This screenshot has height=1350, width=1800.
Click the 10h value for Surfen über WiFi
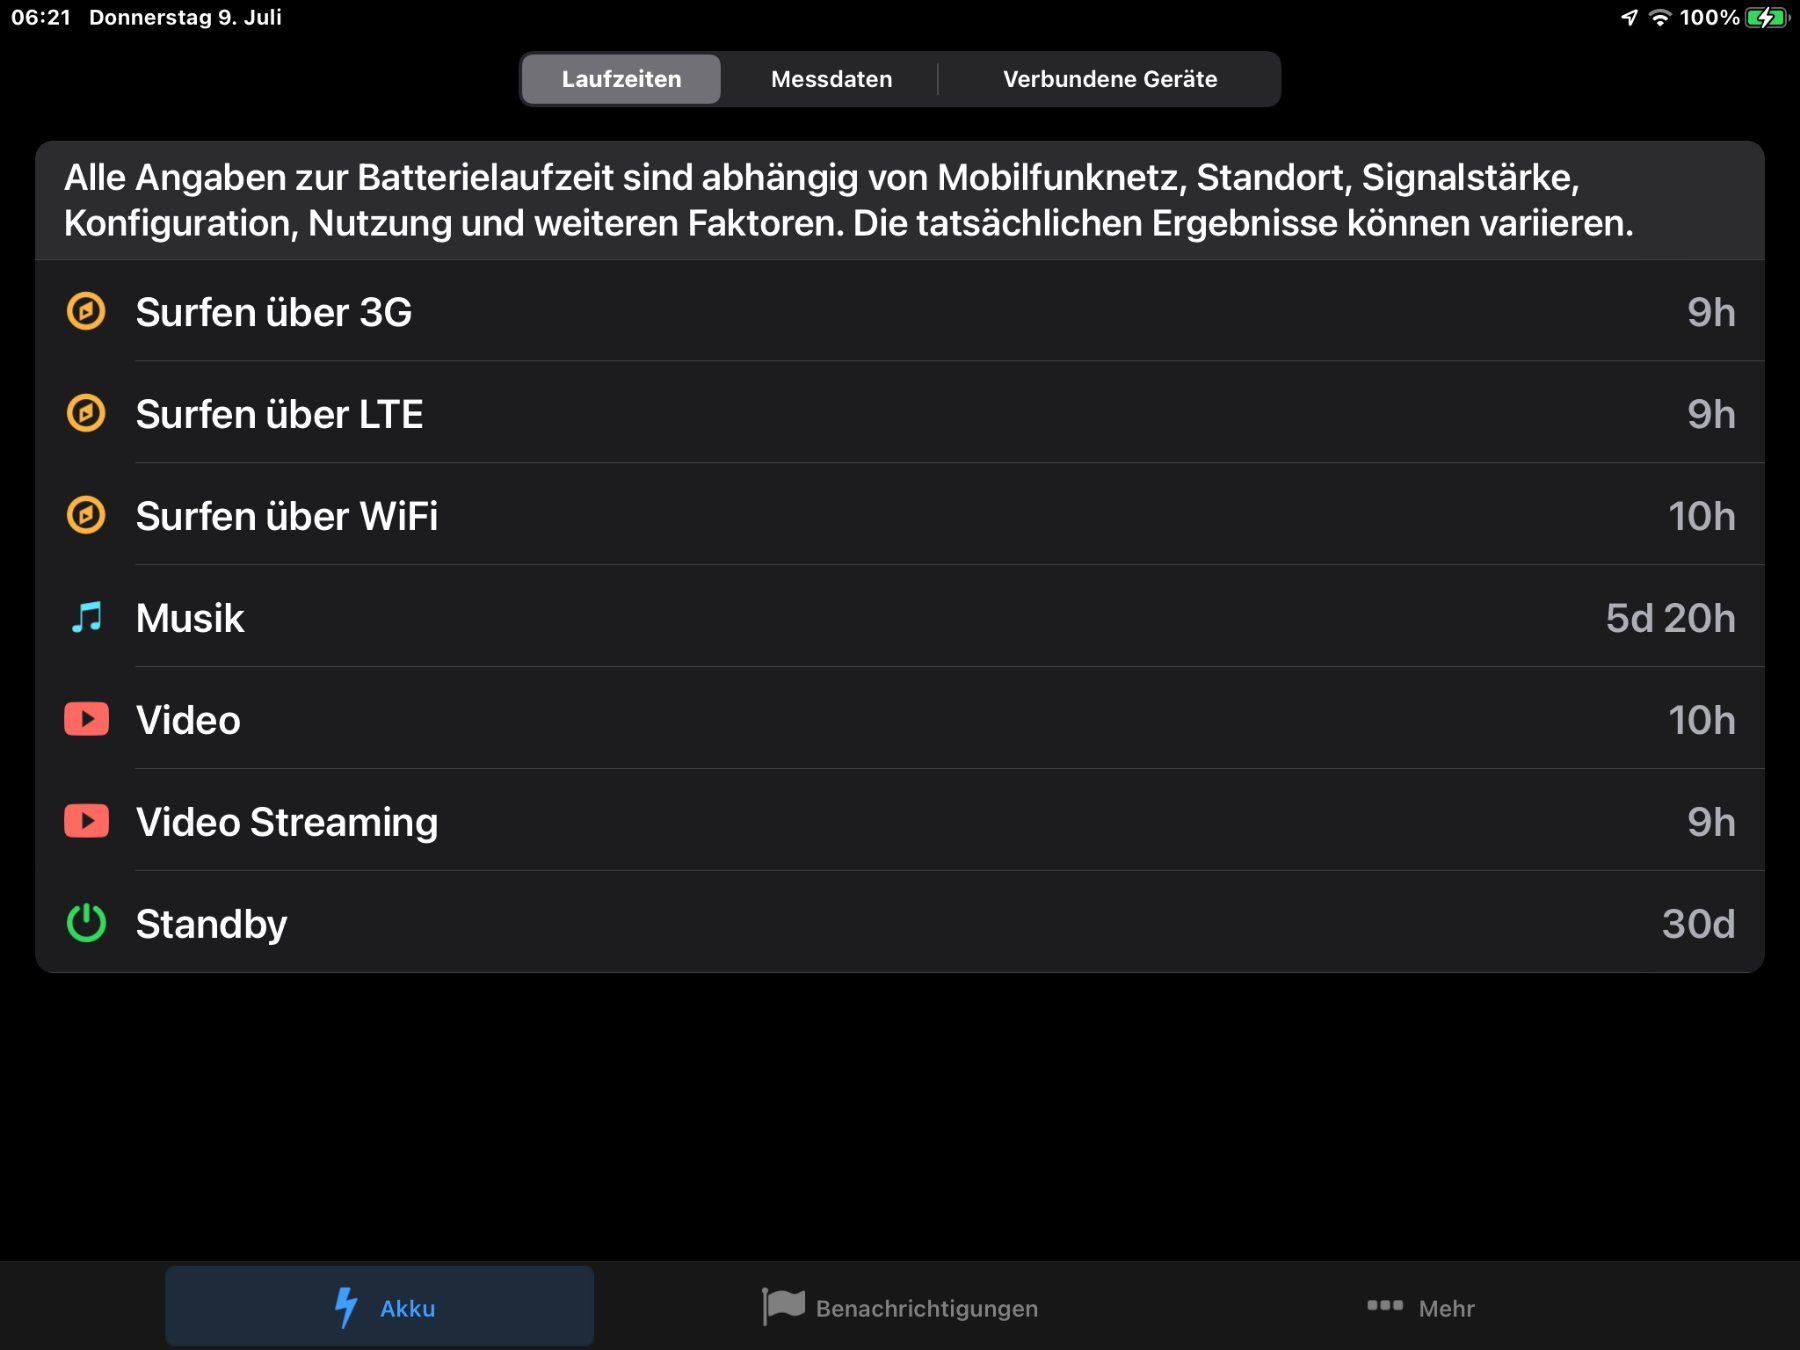tap(1701, 516)
